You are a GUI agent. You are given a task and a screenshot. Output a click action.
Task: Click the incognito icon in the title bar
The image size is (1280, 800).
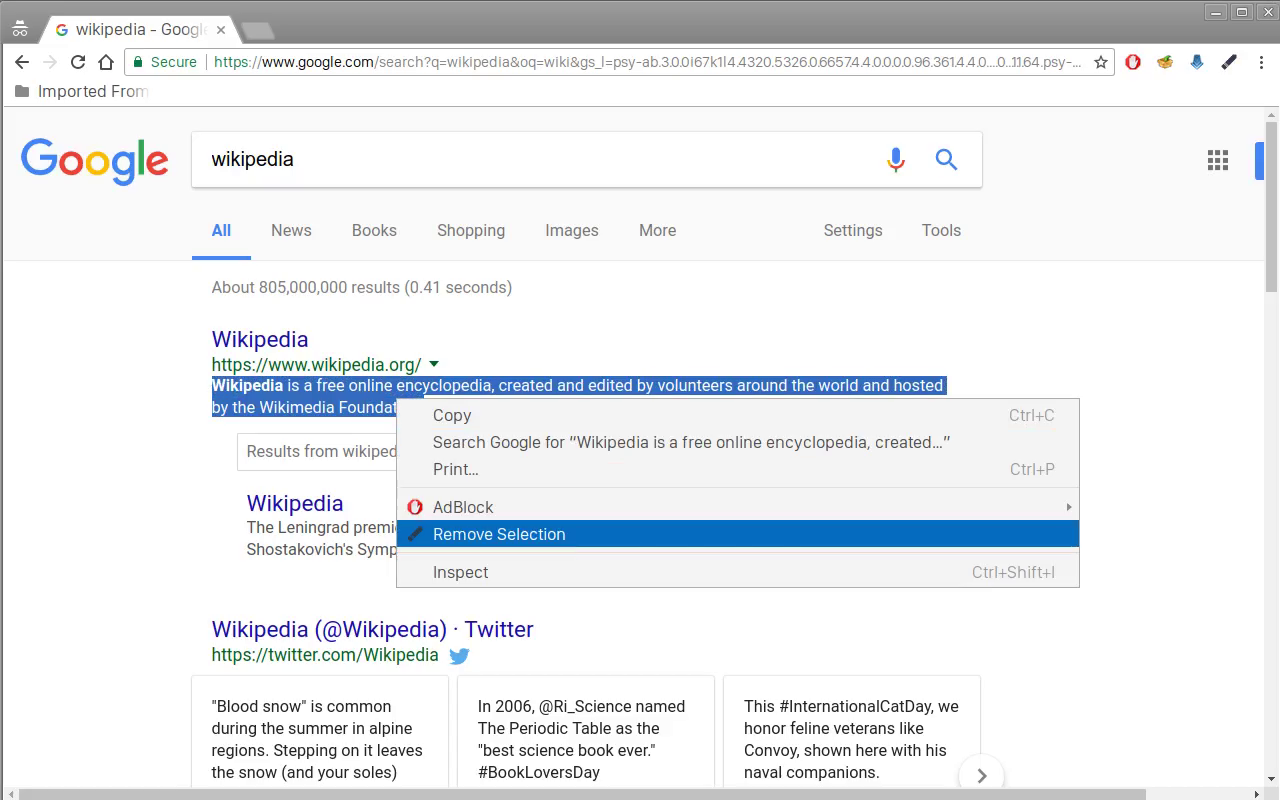tap(20, 28)
